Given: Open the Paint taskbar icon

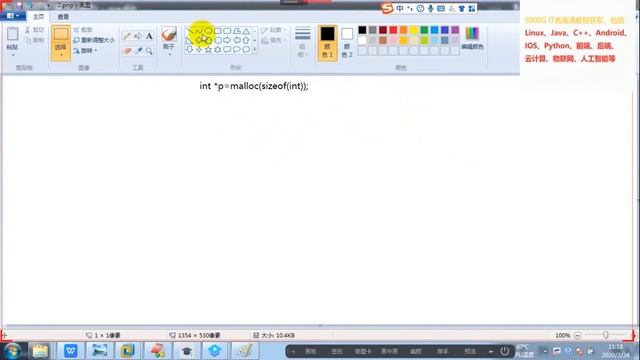Looking at the screenshot, I should coord(245,351).
